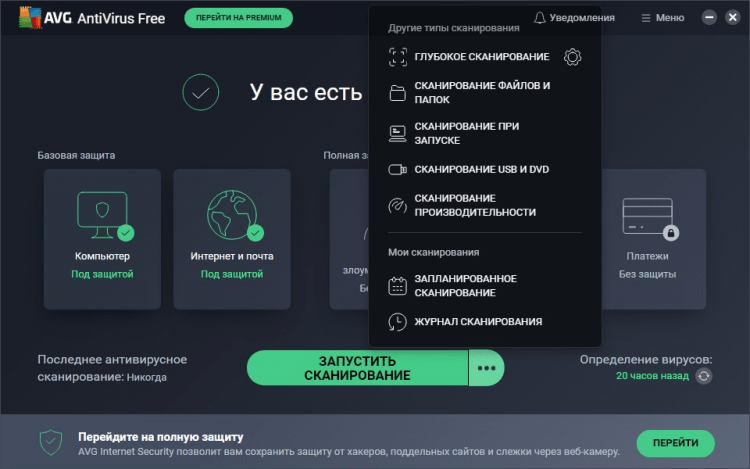Click the ПЕРЕЙТИ НА PREMIUM button
750x469 pixels.
tap(239, 18)
